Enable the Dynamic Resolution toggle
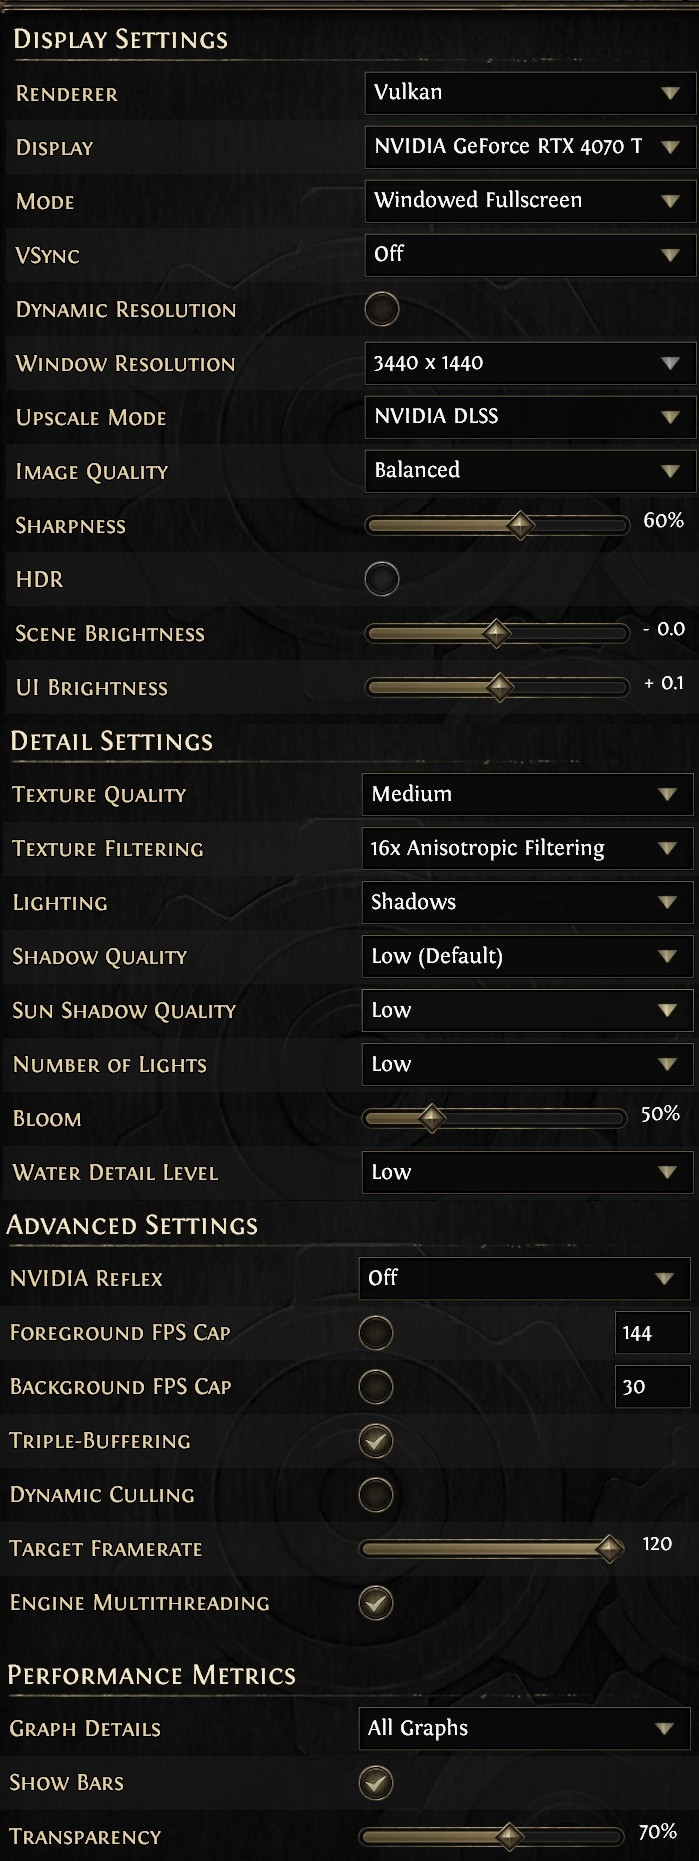Viewport: 699px width, 1861px height. pyautogui.click(x=382, y=309)
